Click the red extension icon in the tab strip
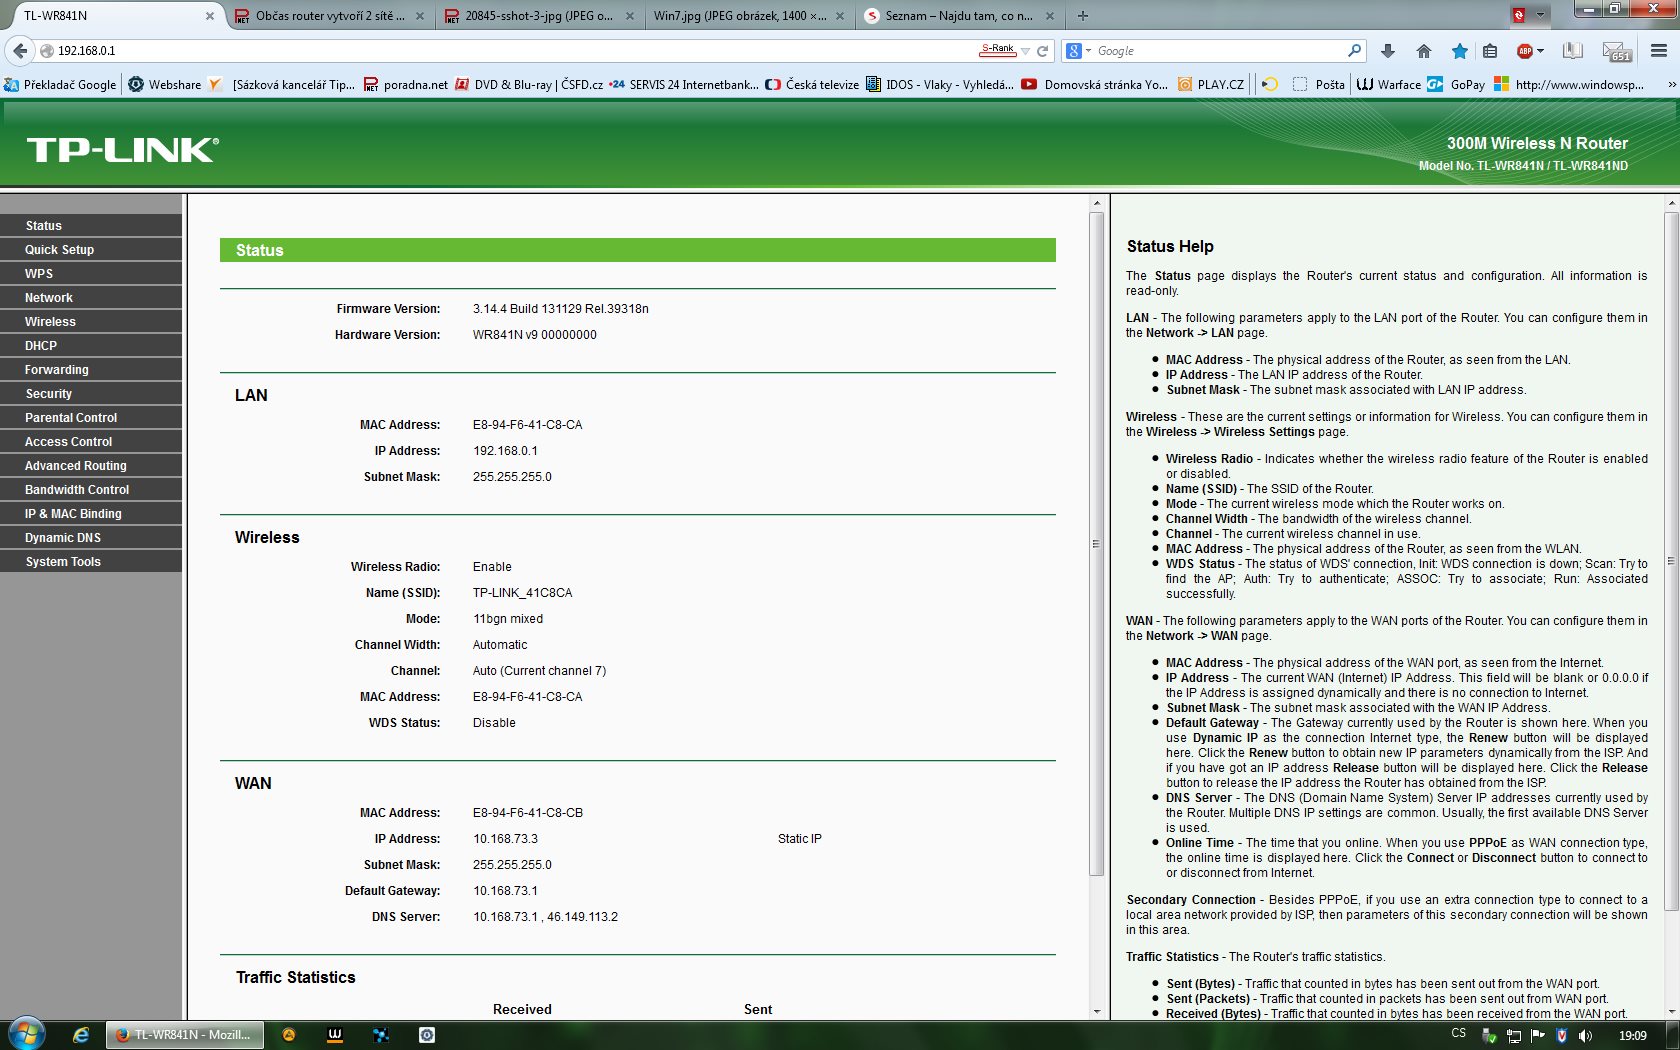The image size is (1680, 1050). click(1519, 15)
